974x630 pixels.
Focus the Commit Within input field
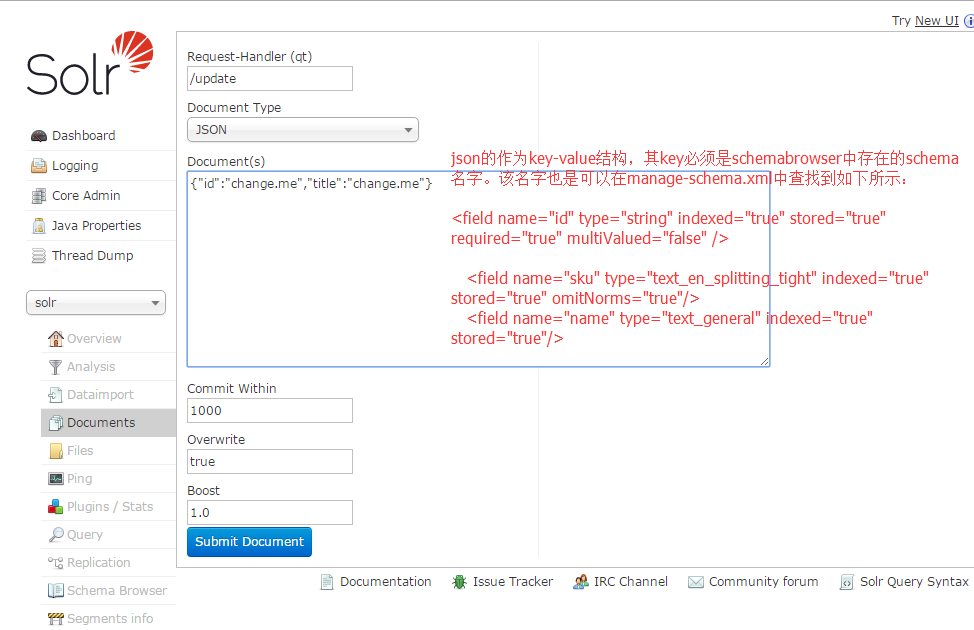[x=270, y=411]
